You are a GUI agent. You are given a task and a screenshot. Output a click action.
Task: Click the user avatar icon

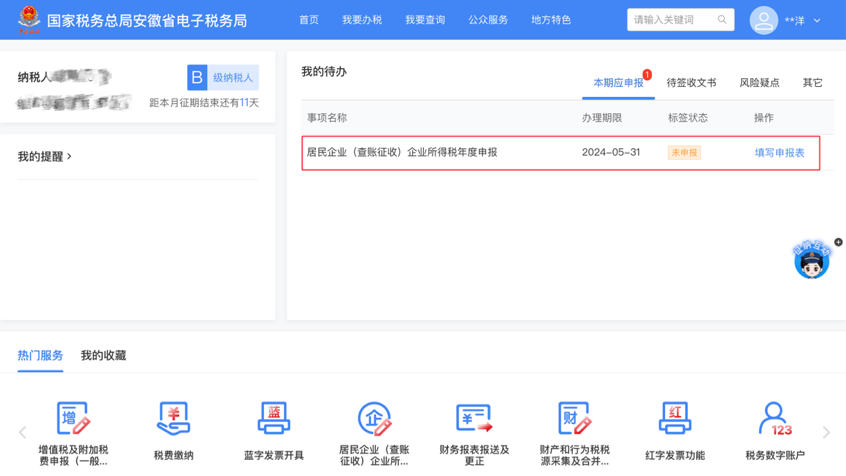point(763,21)
